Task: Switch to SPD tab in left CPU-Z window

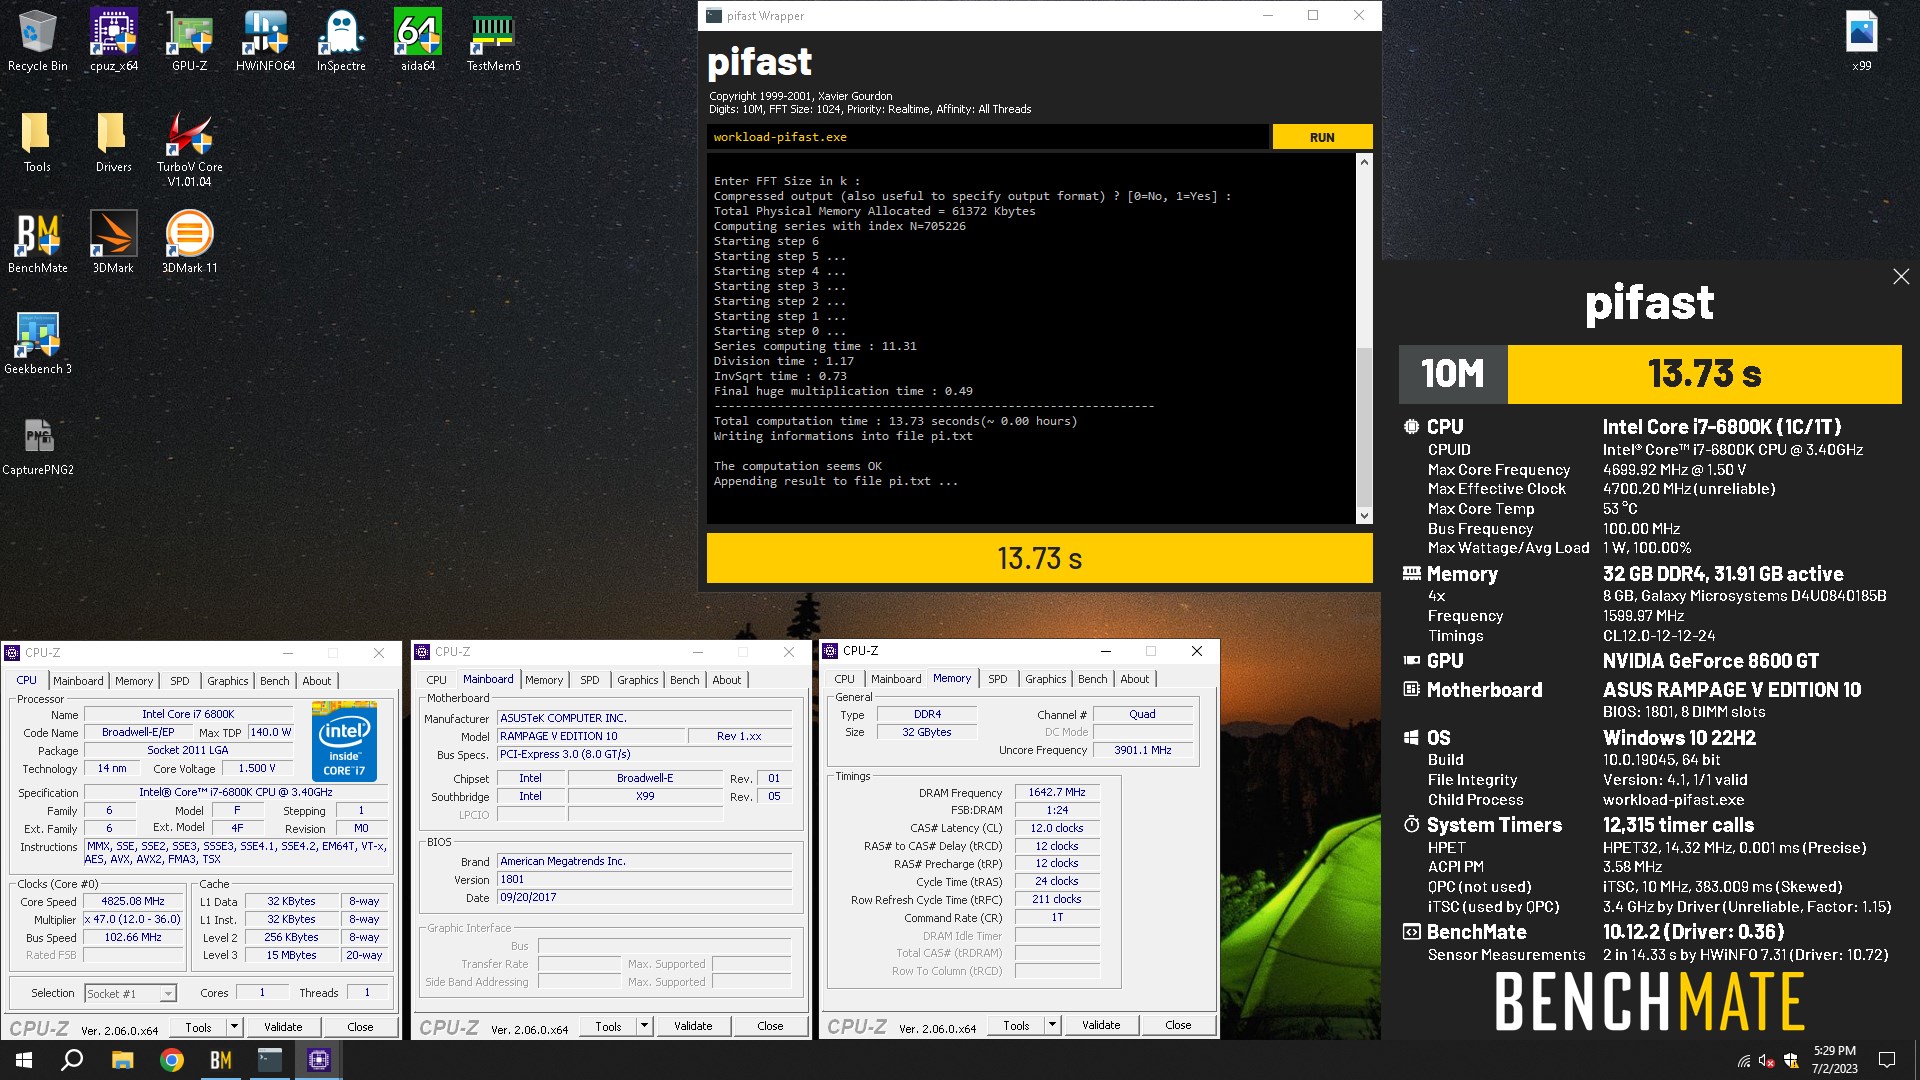Action: pos(180,681)
